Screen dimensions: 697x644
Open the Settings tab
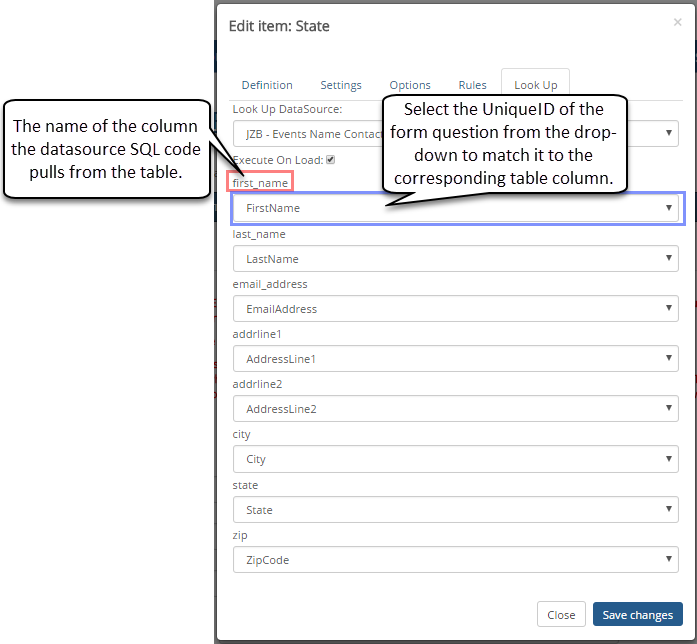click(x=341, y=85)
